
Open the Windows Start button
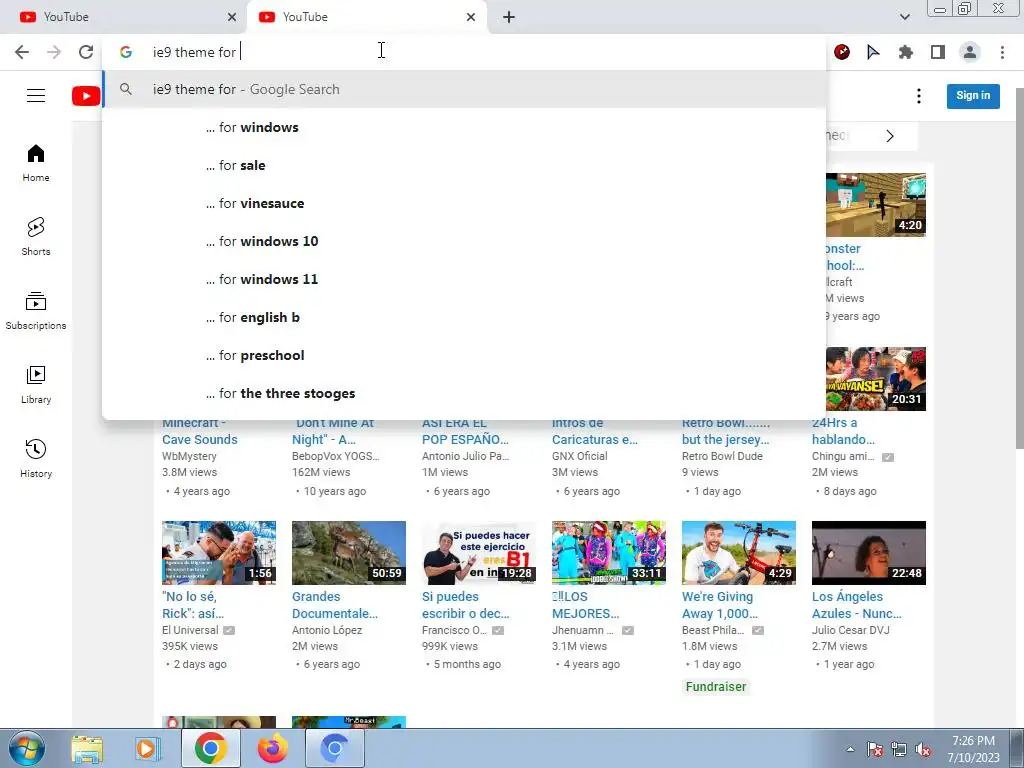(26, 748)
